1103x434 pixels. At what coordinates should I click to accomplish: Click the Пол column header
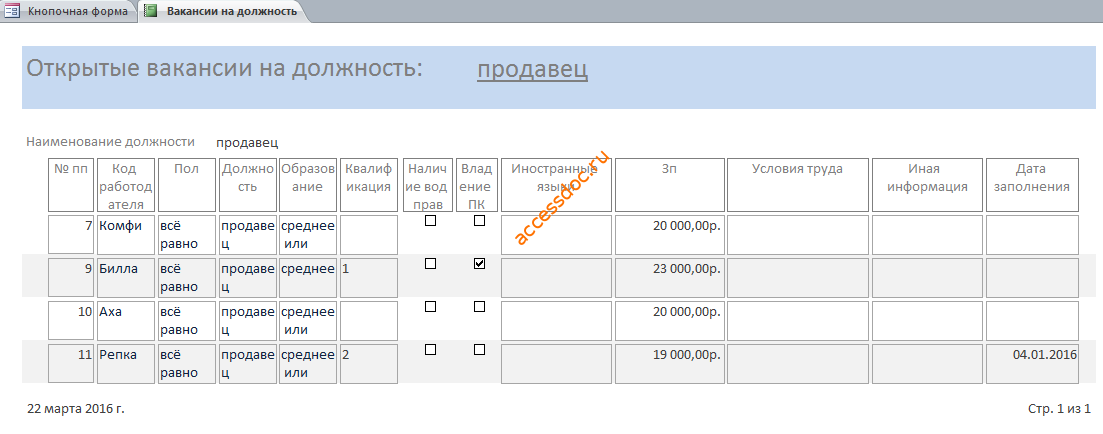coord(186,185)
